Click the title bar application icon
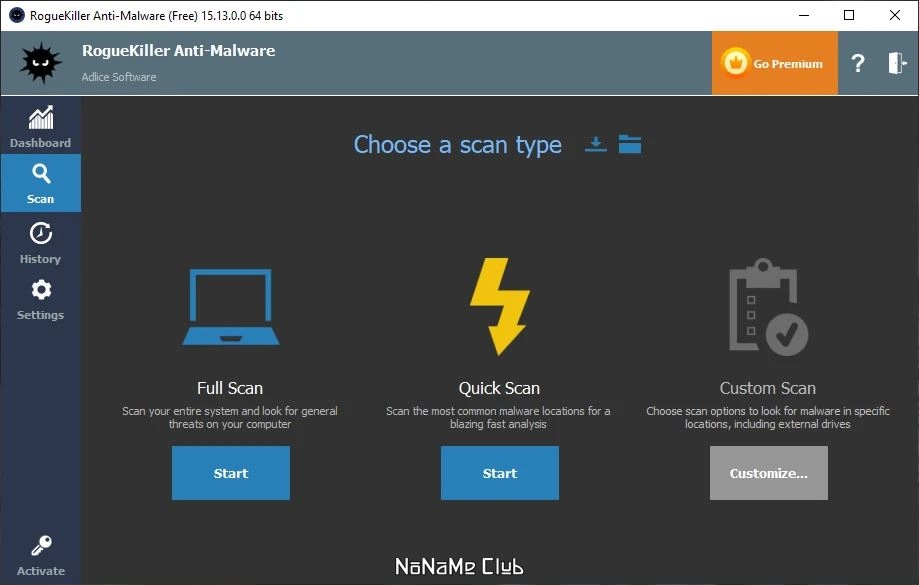 [16, 15]
